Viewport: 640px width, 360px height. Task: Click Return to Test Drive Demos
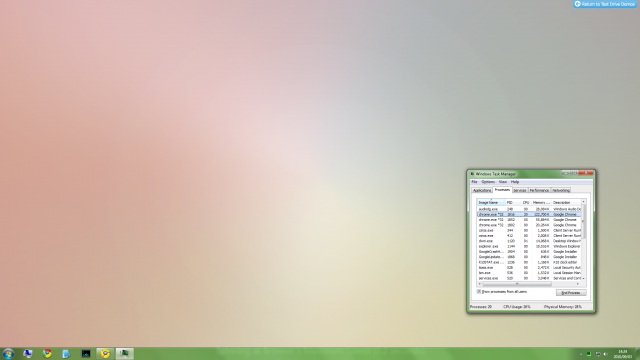tap(605, 4)
